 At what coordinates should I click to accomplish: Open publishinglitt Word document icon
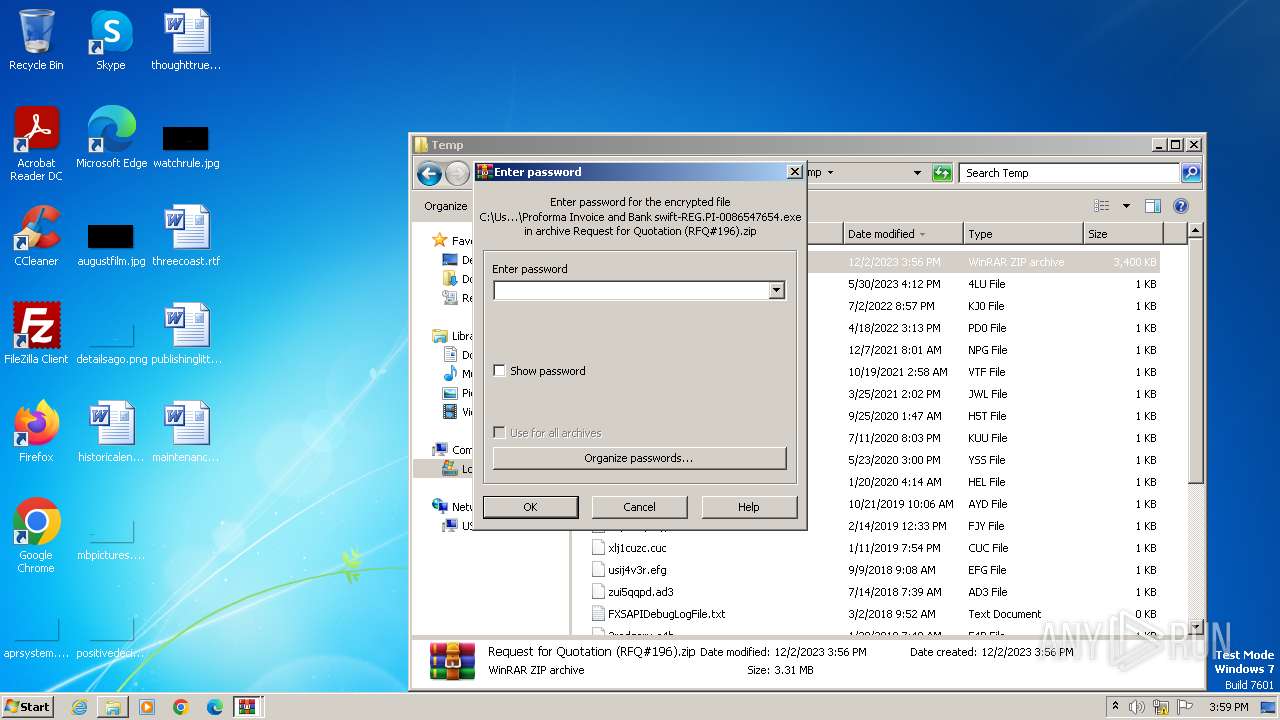click(186, 334)
